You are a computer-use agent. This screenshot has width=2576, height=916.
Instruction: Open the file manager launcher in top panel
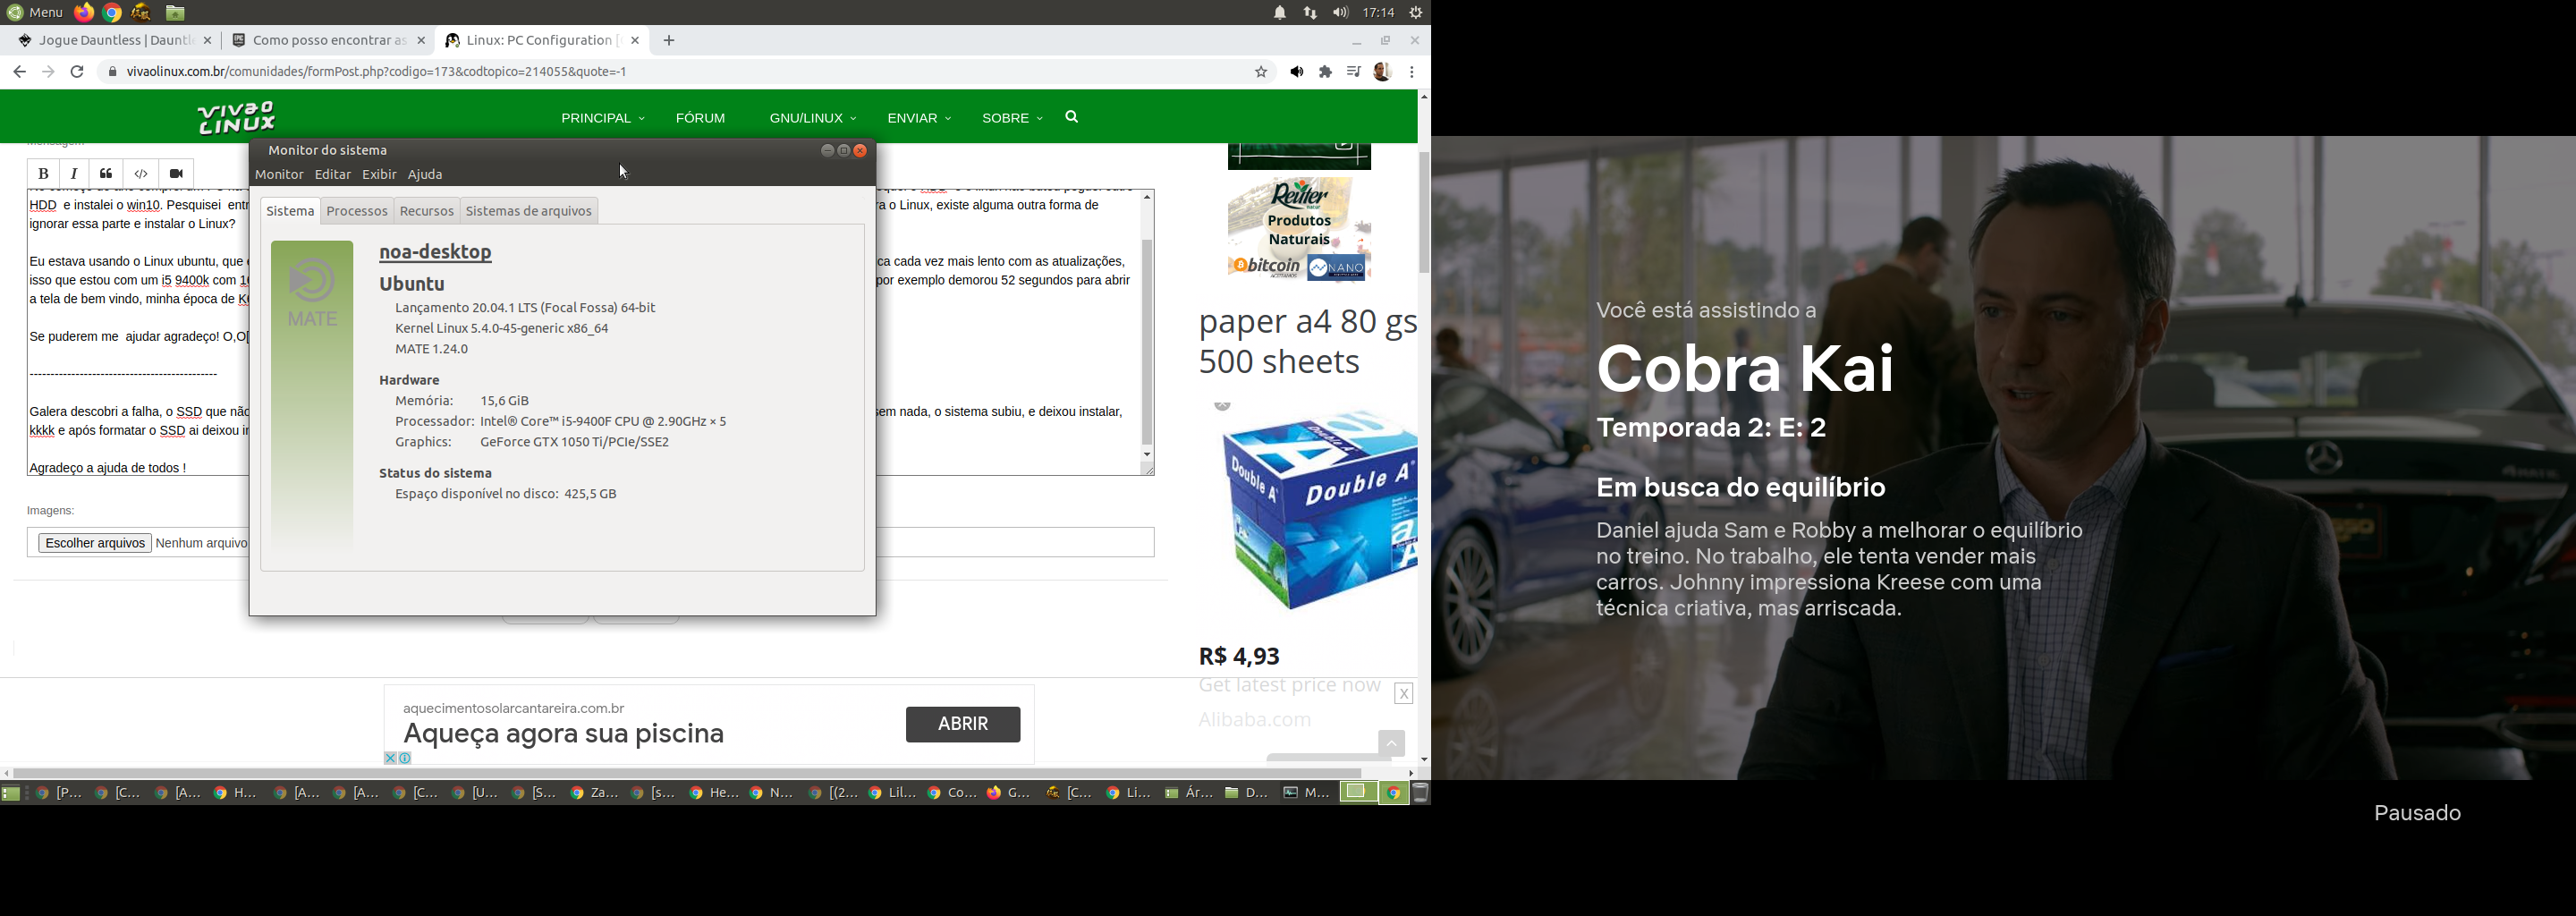(175, 13)
